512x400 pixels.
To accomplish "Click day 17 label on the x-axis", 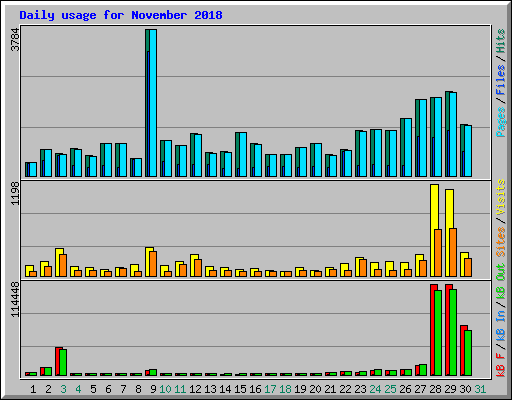I will (x=270, y=389).
